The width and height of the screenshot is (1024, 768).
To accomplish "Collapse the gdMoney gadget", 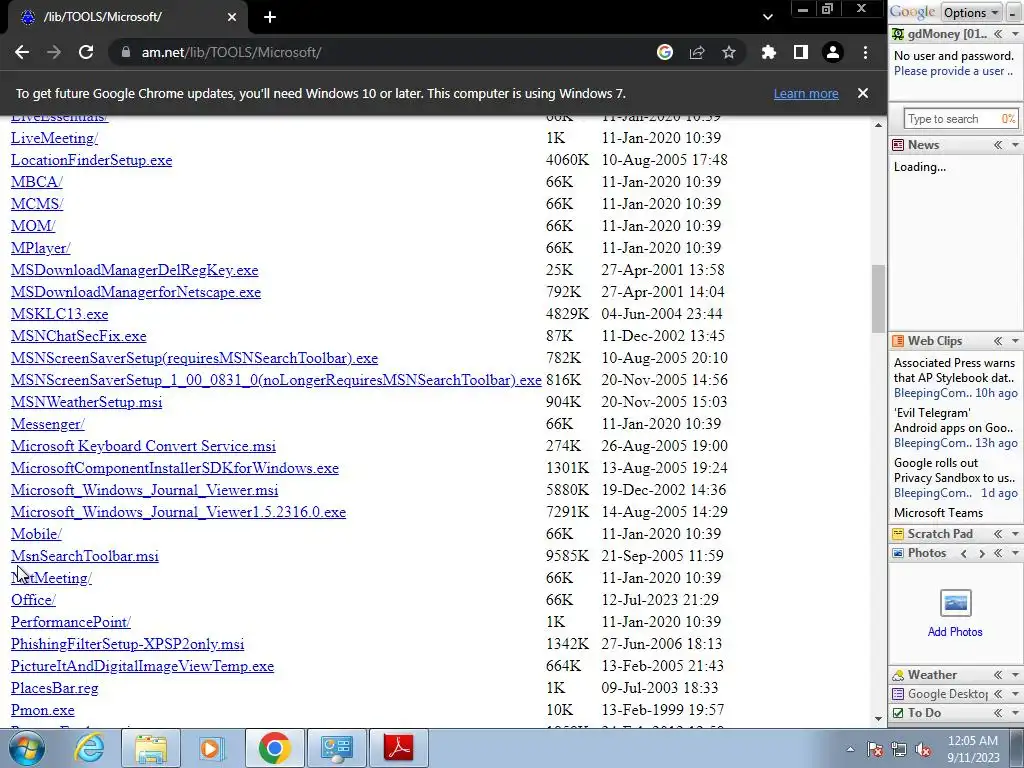I will (x=998, y=34).
